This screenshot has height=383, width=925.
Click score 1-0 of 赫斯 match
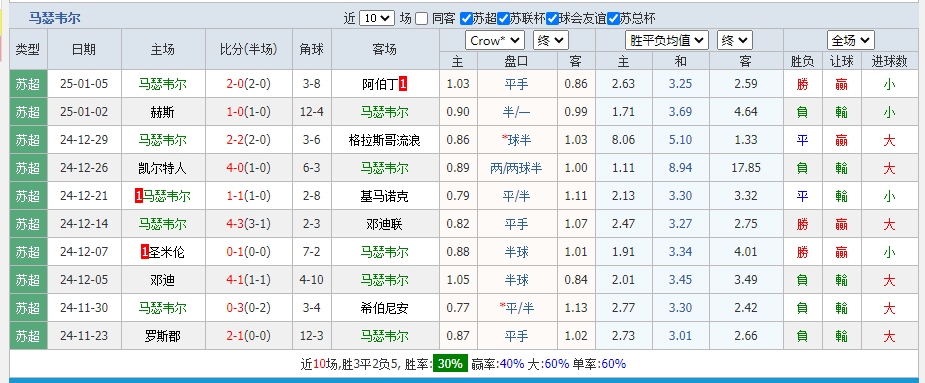pyautogui.click(x=235, y=112)
